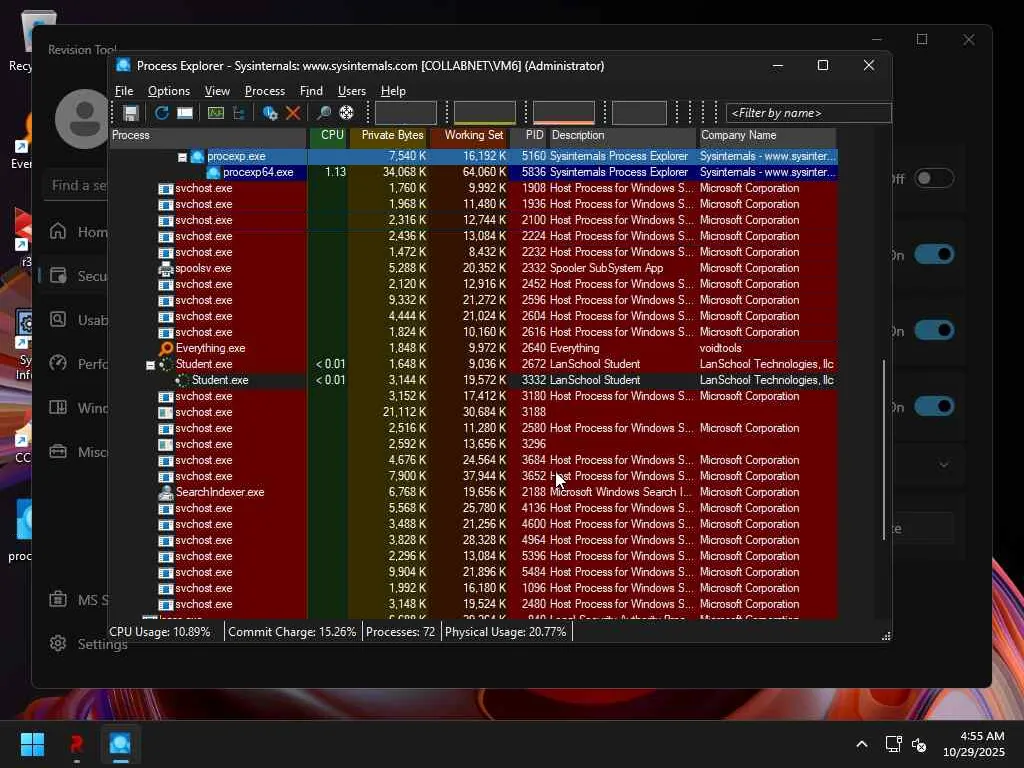Screen dimensions: 1024x768
Task: Click the SearchIndexer.exe row icon
Action: 166,492
